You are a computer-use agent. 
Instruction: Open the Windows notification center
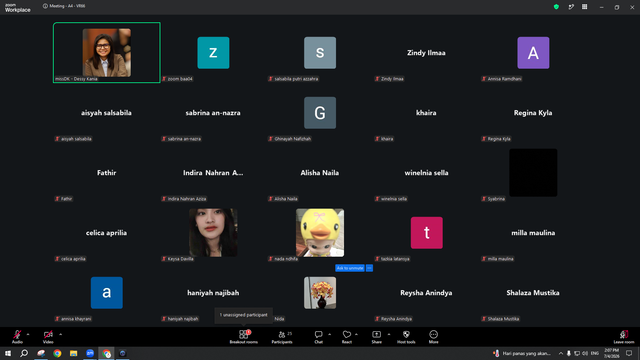[629, 353]
